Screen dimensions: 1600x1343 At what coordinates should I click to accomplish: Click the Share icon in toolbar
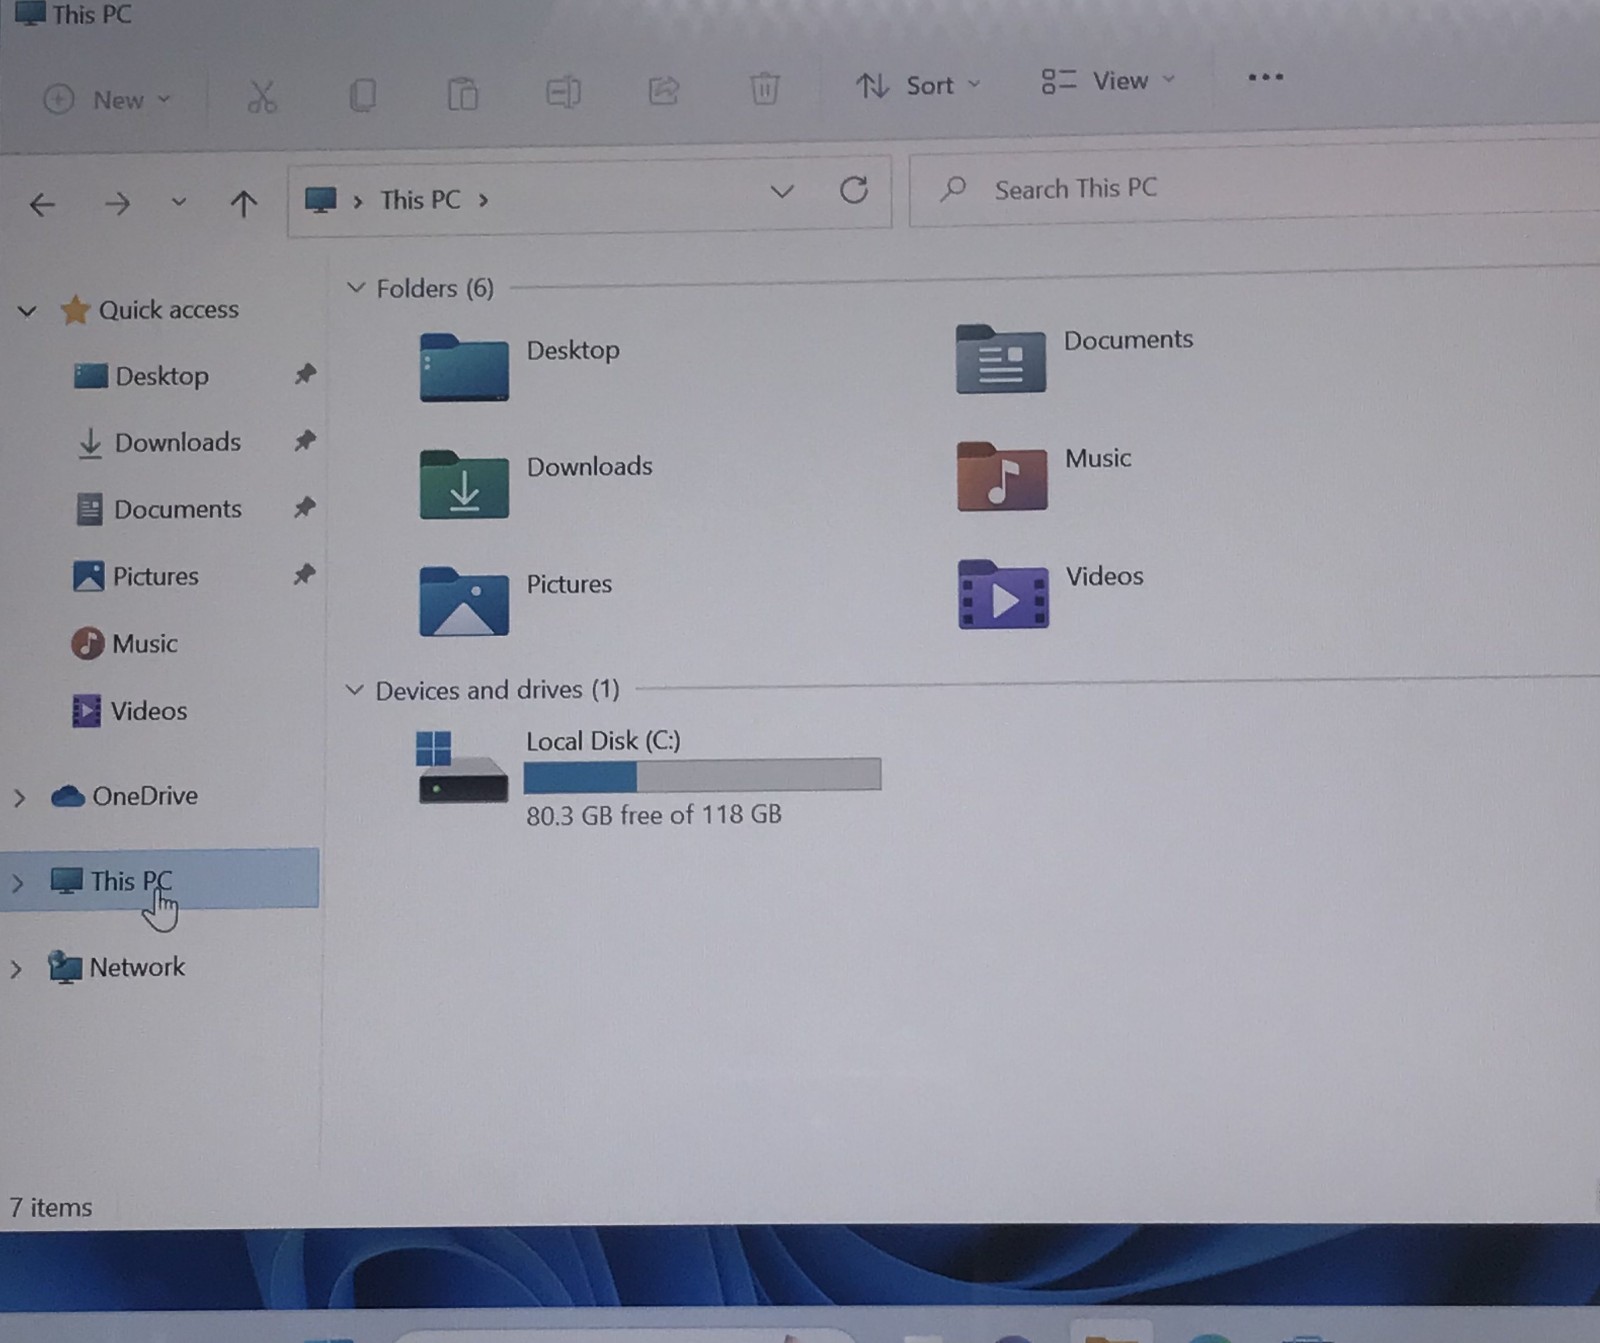pyautogui.click(x=664, y=91)
